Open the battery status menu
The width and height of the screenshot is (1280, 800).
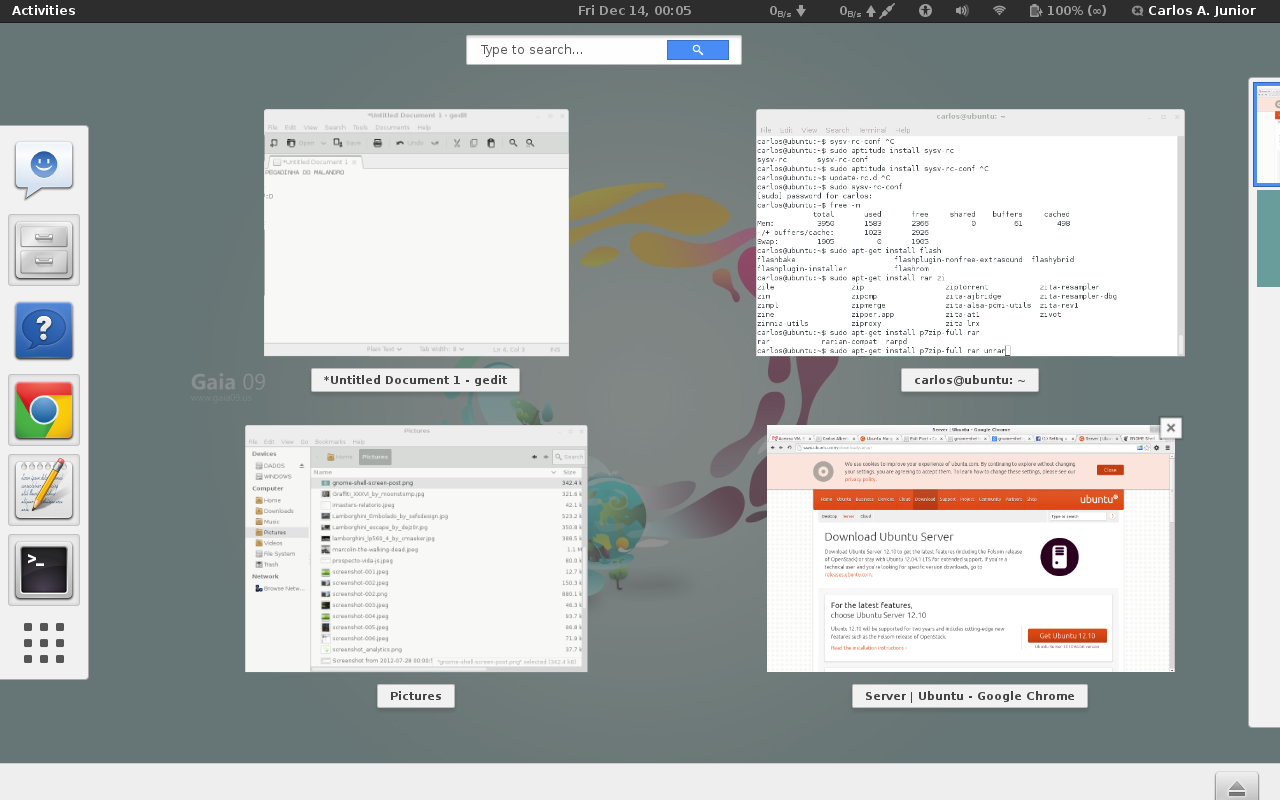pyautogui.click(x=1067, y=11)
